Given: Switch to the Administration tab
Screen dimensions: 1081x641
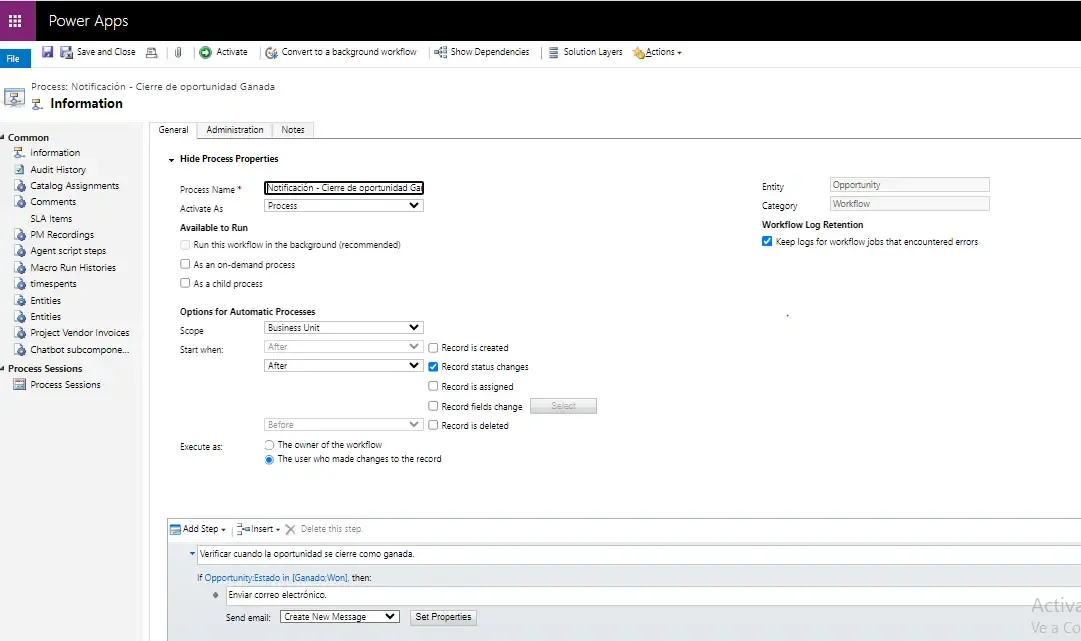Looking at the screenshot, I should click(x=235, y=130).
